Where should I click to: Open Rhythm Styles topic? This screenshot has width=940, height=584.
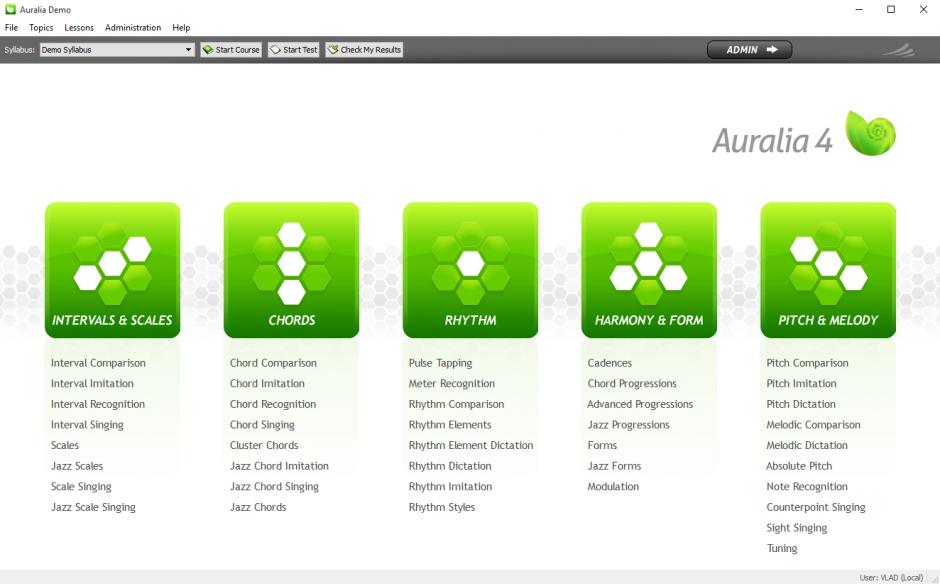tap(442, 507)
